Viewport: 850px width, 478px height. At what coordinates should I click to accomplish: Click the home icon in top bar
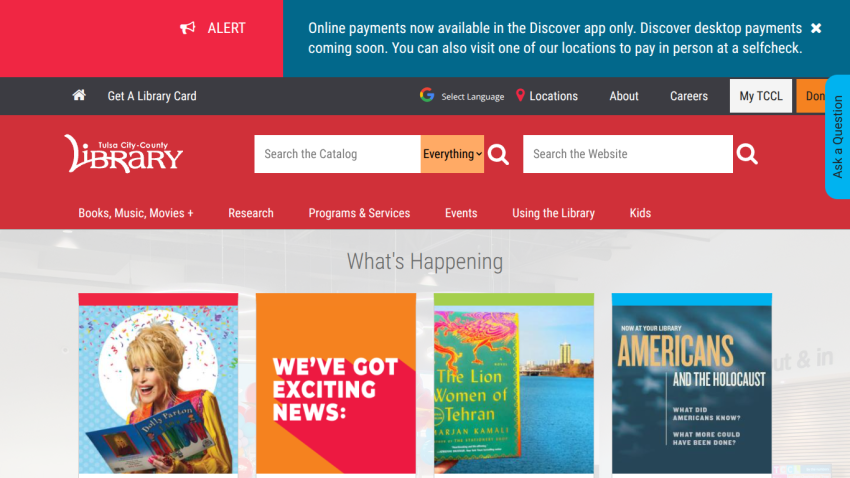79,95
